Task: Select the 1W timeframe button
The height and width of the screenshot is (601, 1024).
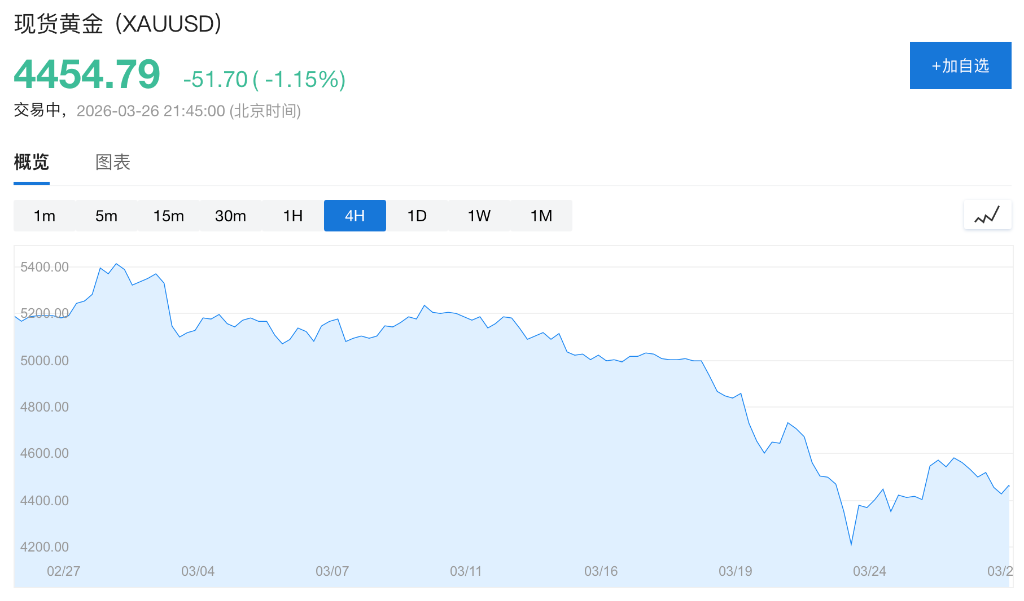Action: point(478,215)
